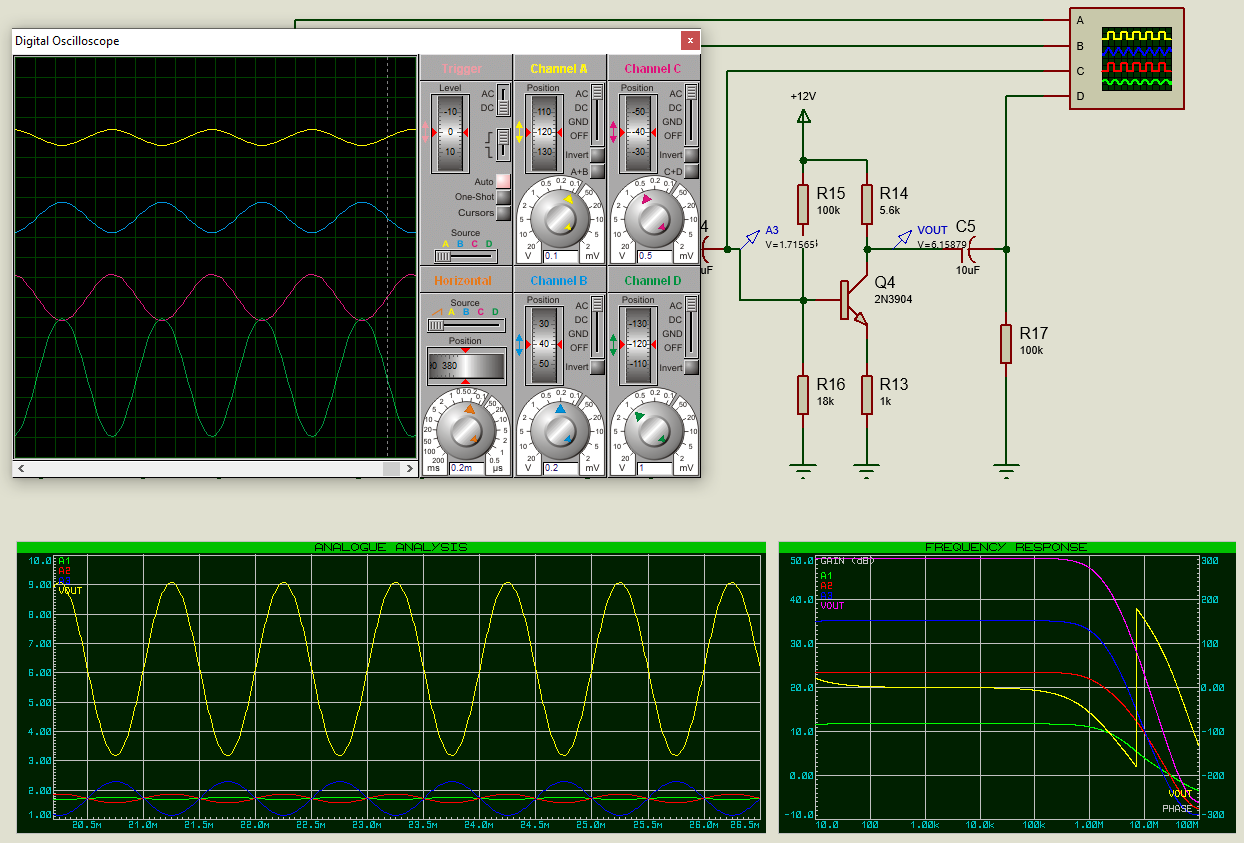
Task: Select capacitor C5 symbol
Action: click(968, 248)
